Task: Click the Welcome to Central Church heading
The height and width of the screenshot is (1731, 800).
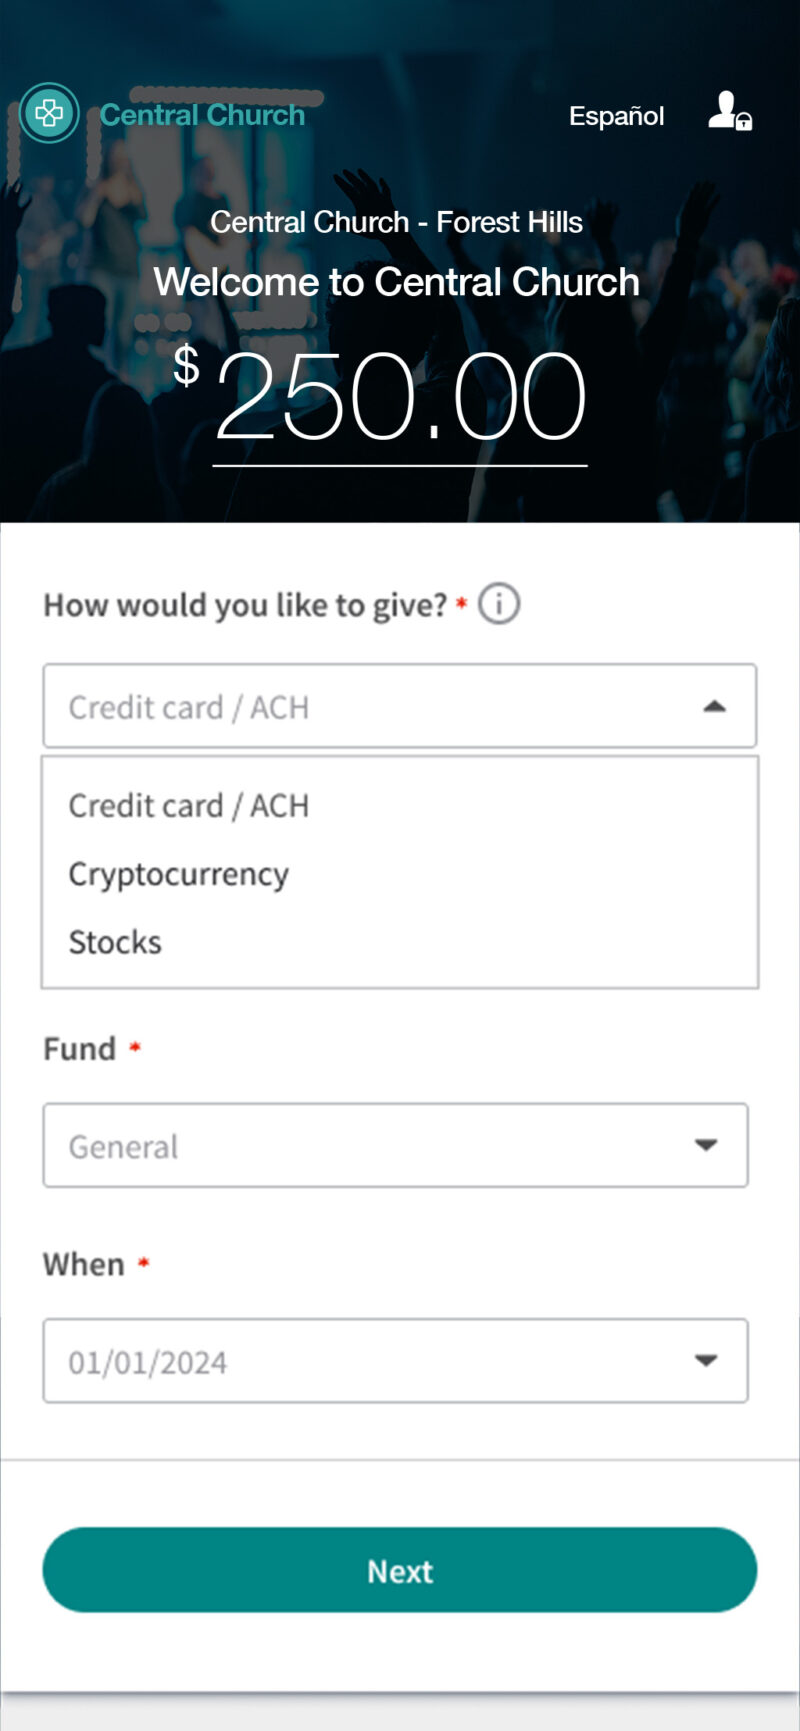Action: [x=397, y=281]
